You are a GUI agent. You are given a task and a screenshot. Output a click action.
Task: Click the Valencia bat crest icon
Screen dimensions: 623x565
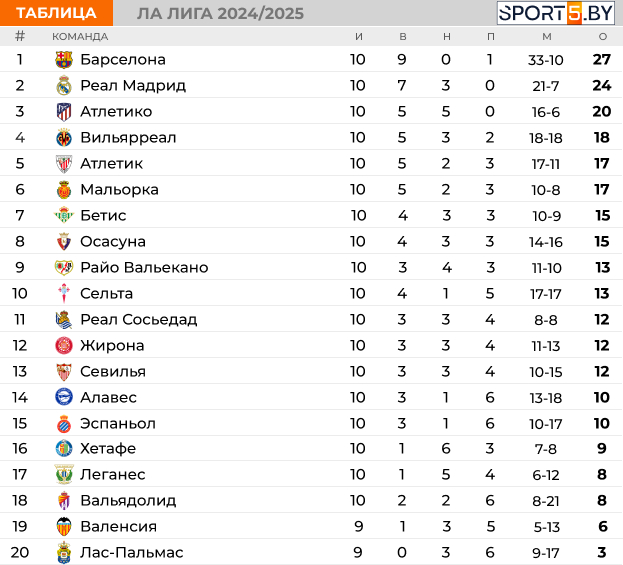[64, 526]
